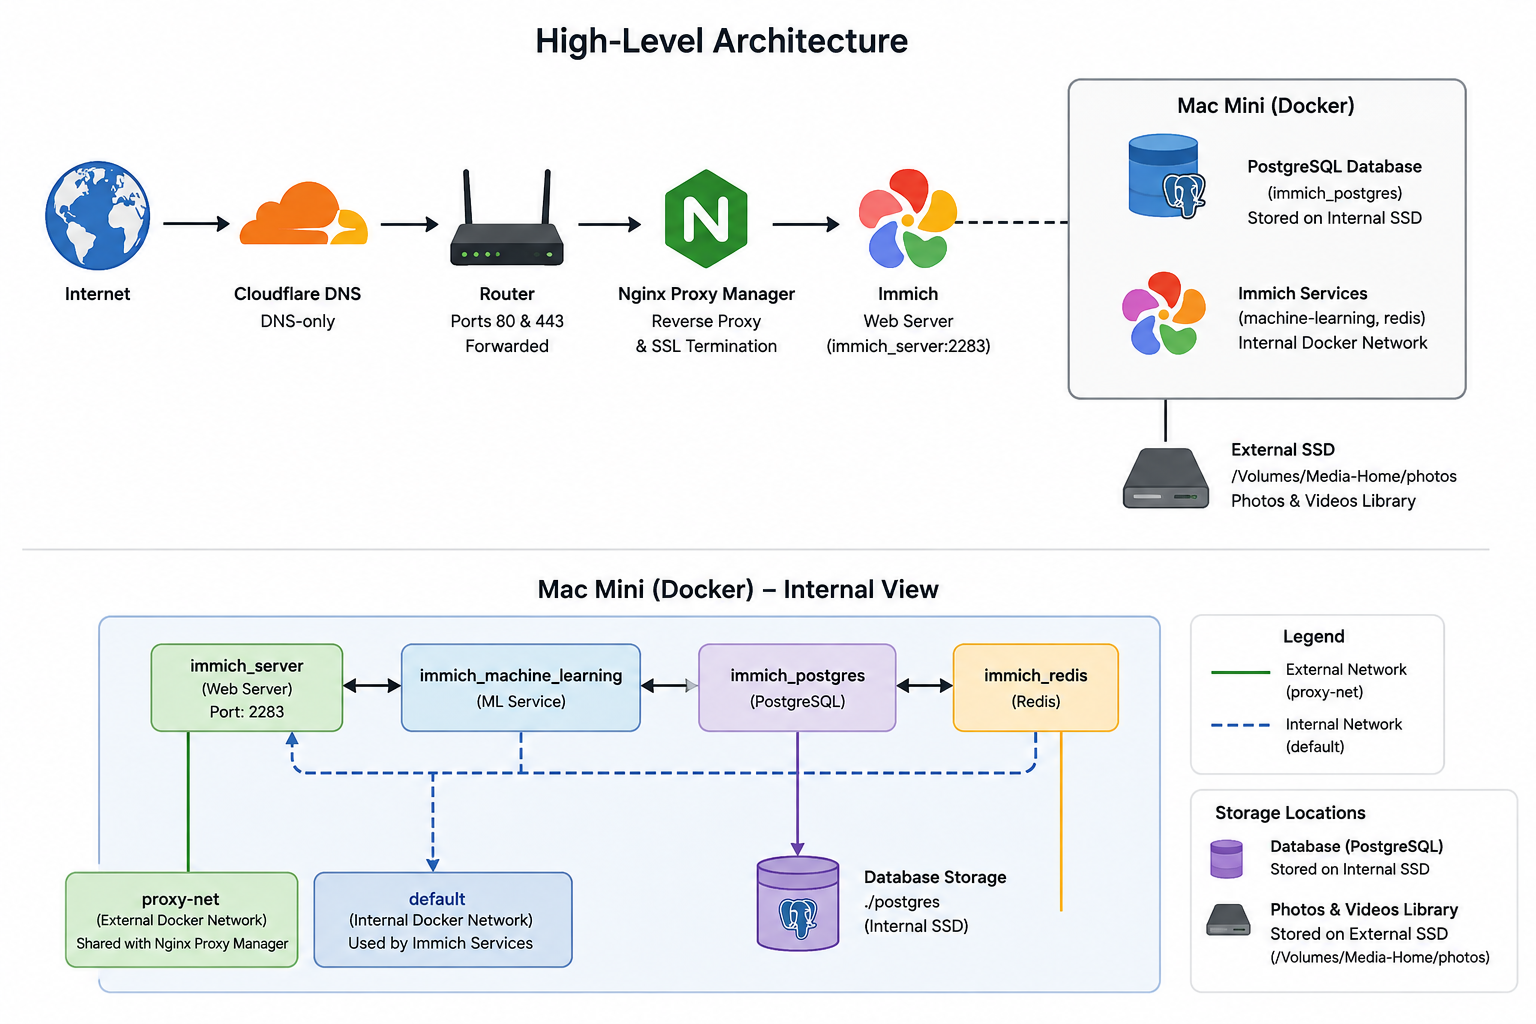Viewport: 1536px width, 1024px height.
Task: Select the proxy-net external network box
Action: coord(182,920)
